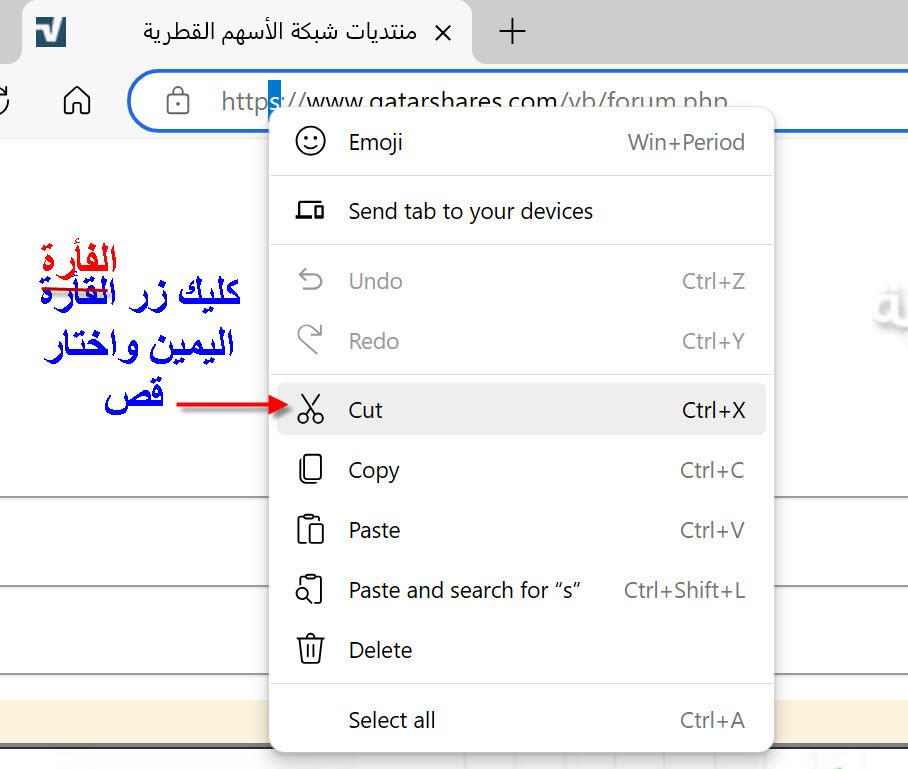The width and height of the screenshot is (908, 769).
Task: Choose Select all from the context menu
Action: pyautogui.click(x=391, y=720)
